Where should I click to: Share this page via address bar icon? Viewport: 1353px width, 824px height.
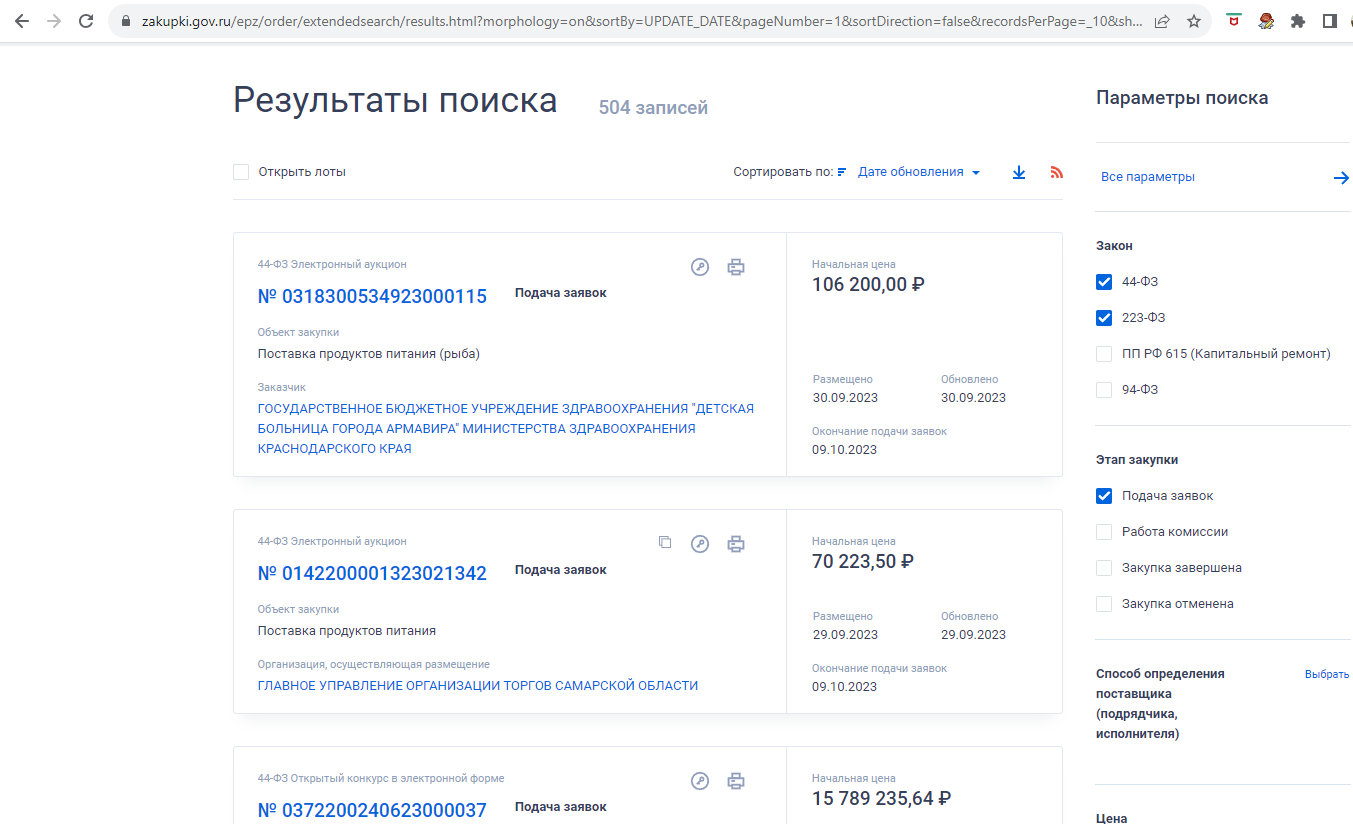[1162, 21]
